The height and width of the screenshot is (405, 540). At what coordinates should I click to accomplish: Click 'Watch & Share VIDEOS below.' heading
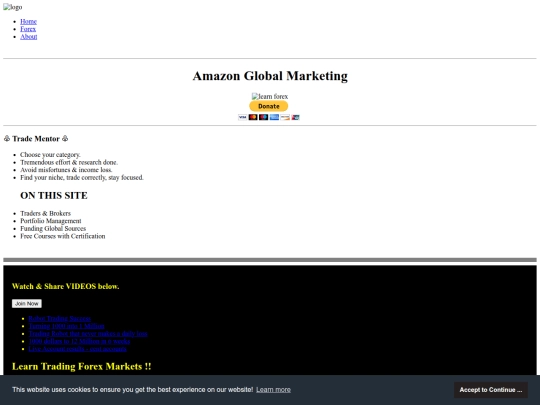[x=65, y=286]
